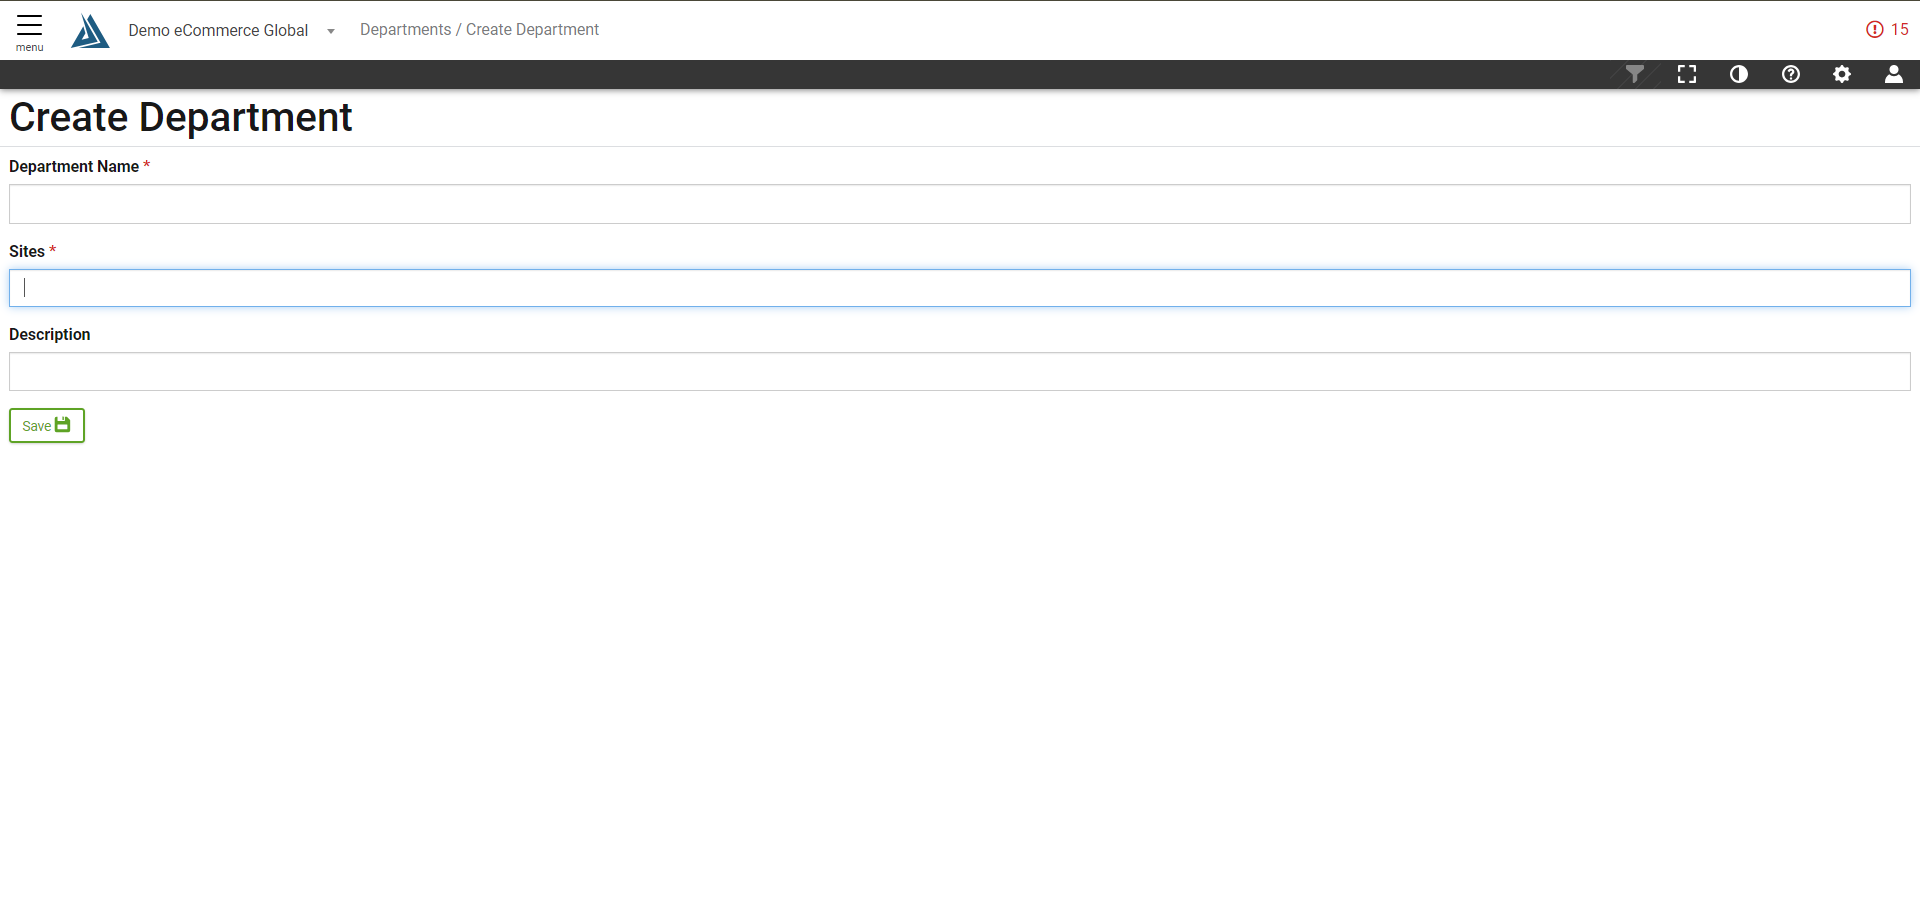Focus the Department Name input field
The width and height of the screenshot is (1920, 912).
point(960,204)
